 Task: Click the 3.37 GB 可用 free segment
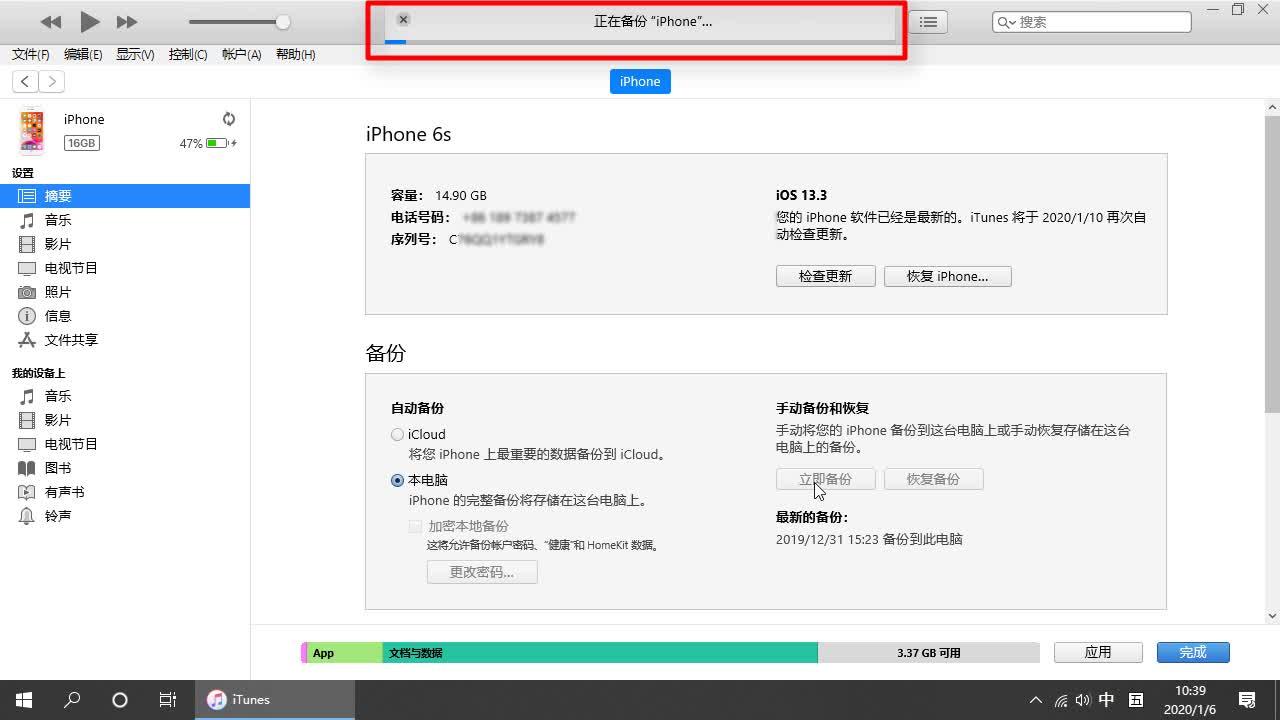pos(928,653)
